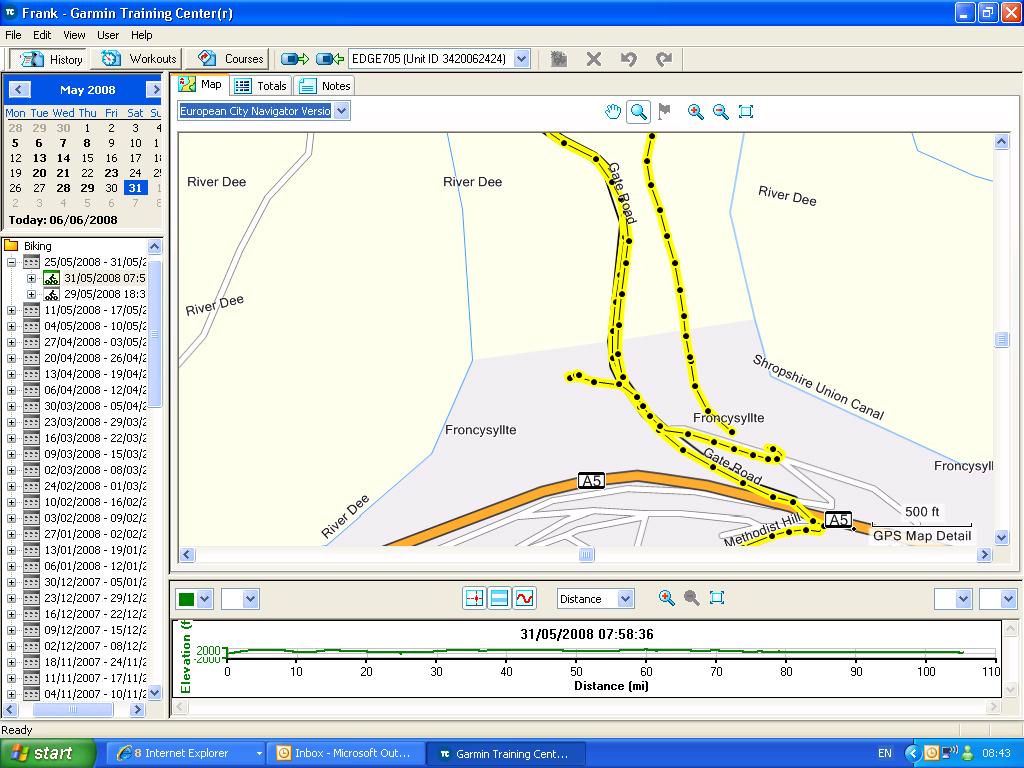Click the map zoom in icon
The width and height of the screenshot is (1024, 768).
coord(695,112)
